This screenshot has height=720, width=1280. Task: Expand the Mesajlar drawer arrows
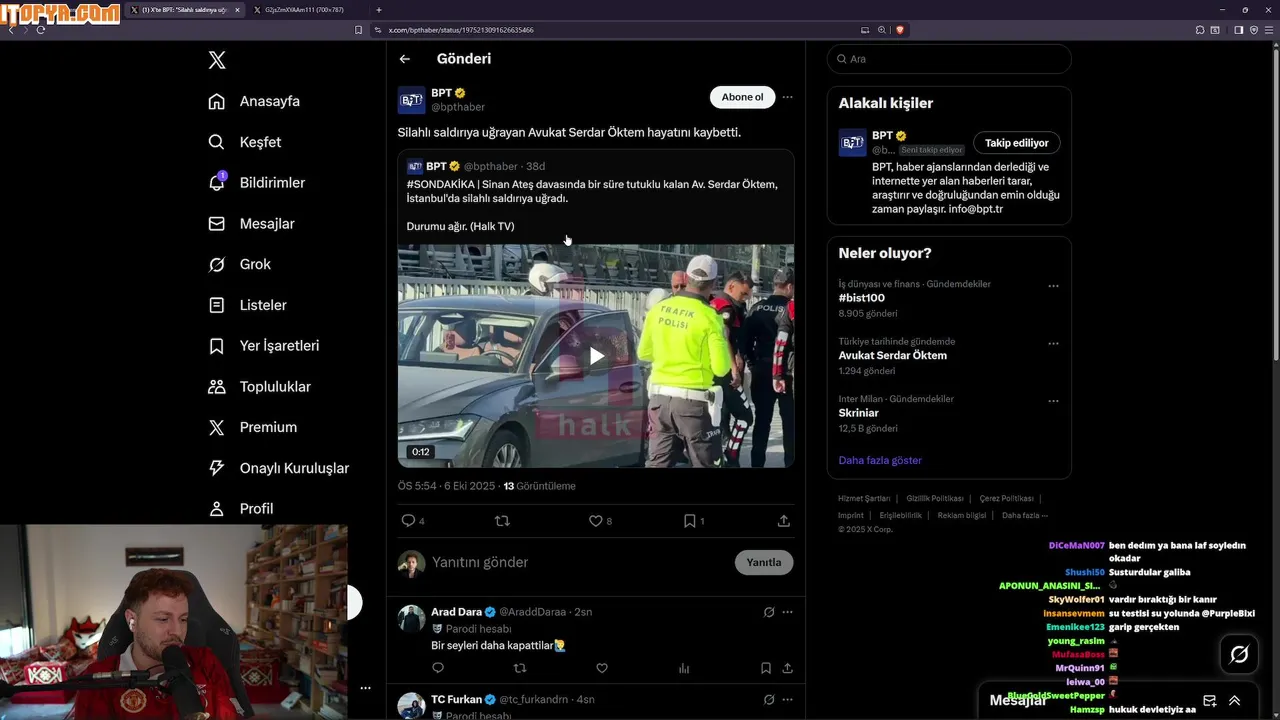coord(1235,701)
